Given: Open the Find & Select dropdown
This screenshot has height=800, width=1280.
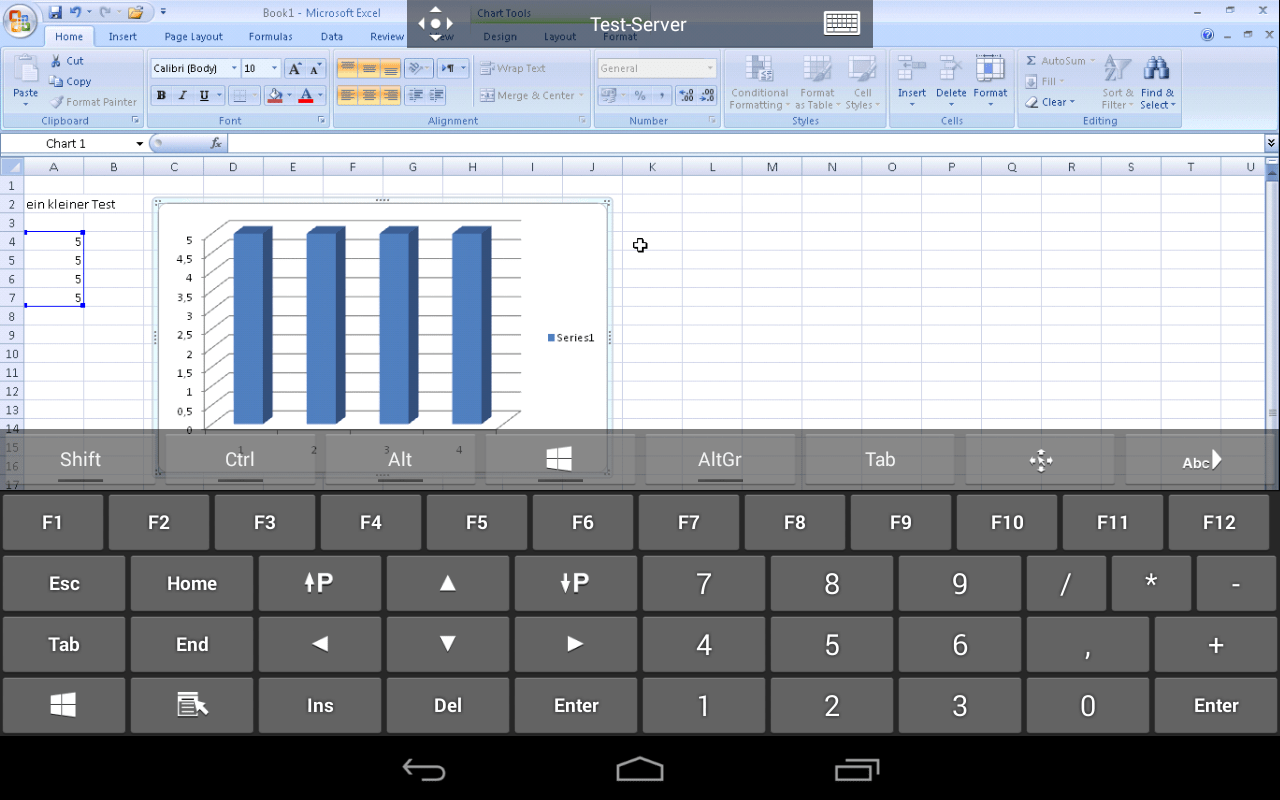Looking at the screenshot, I should point(1157,84).
